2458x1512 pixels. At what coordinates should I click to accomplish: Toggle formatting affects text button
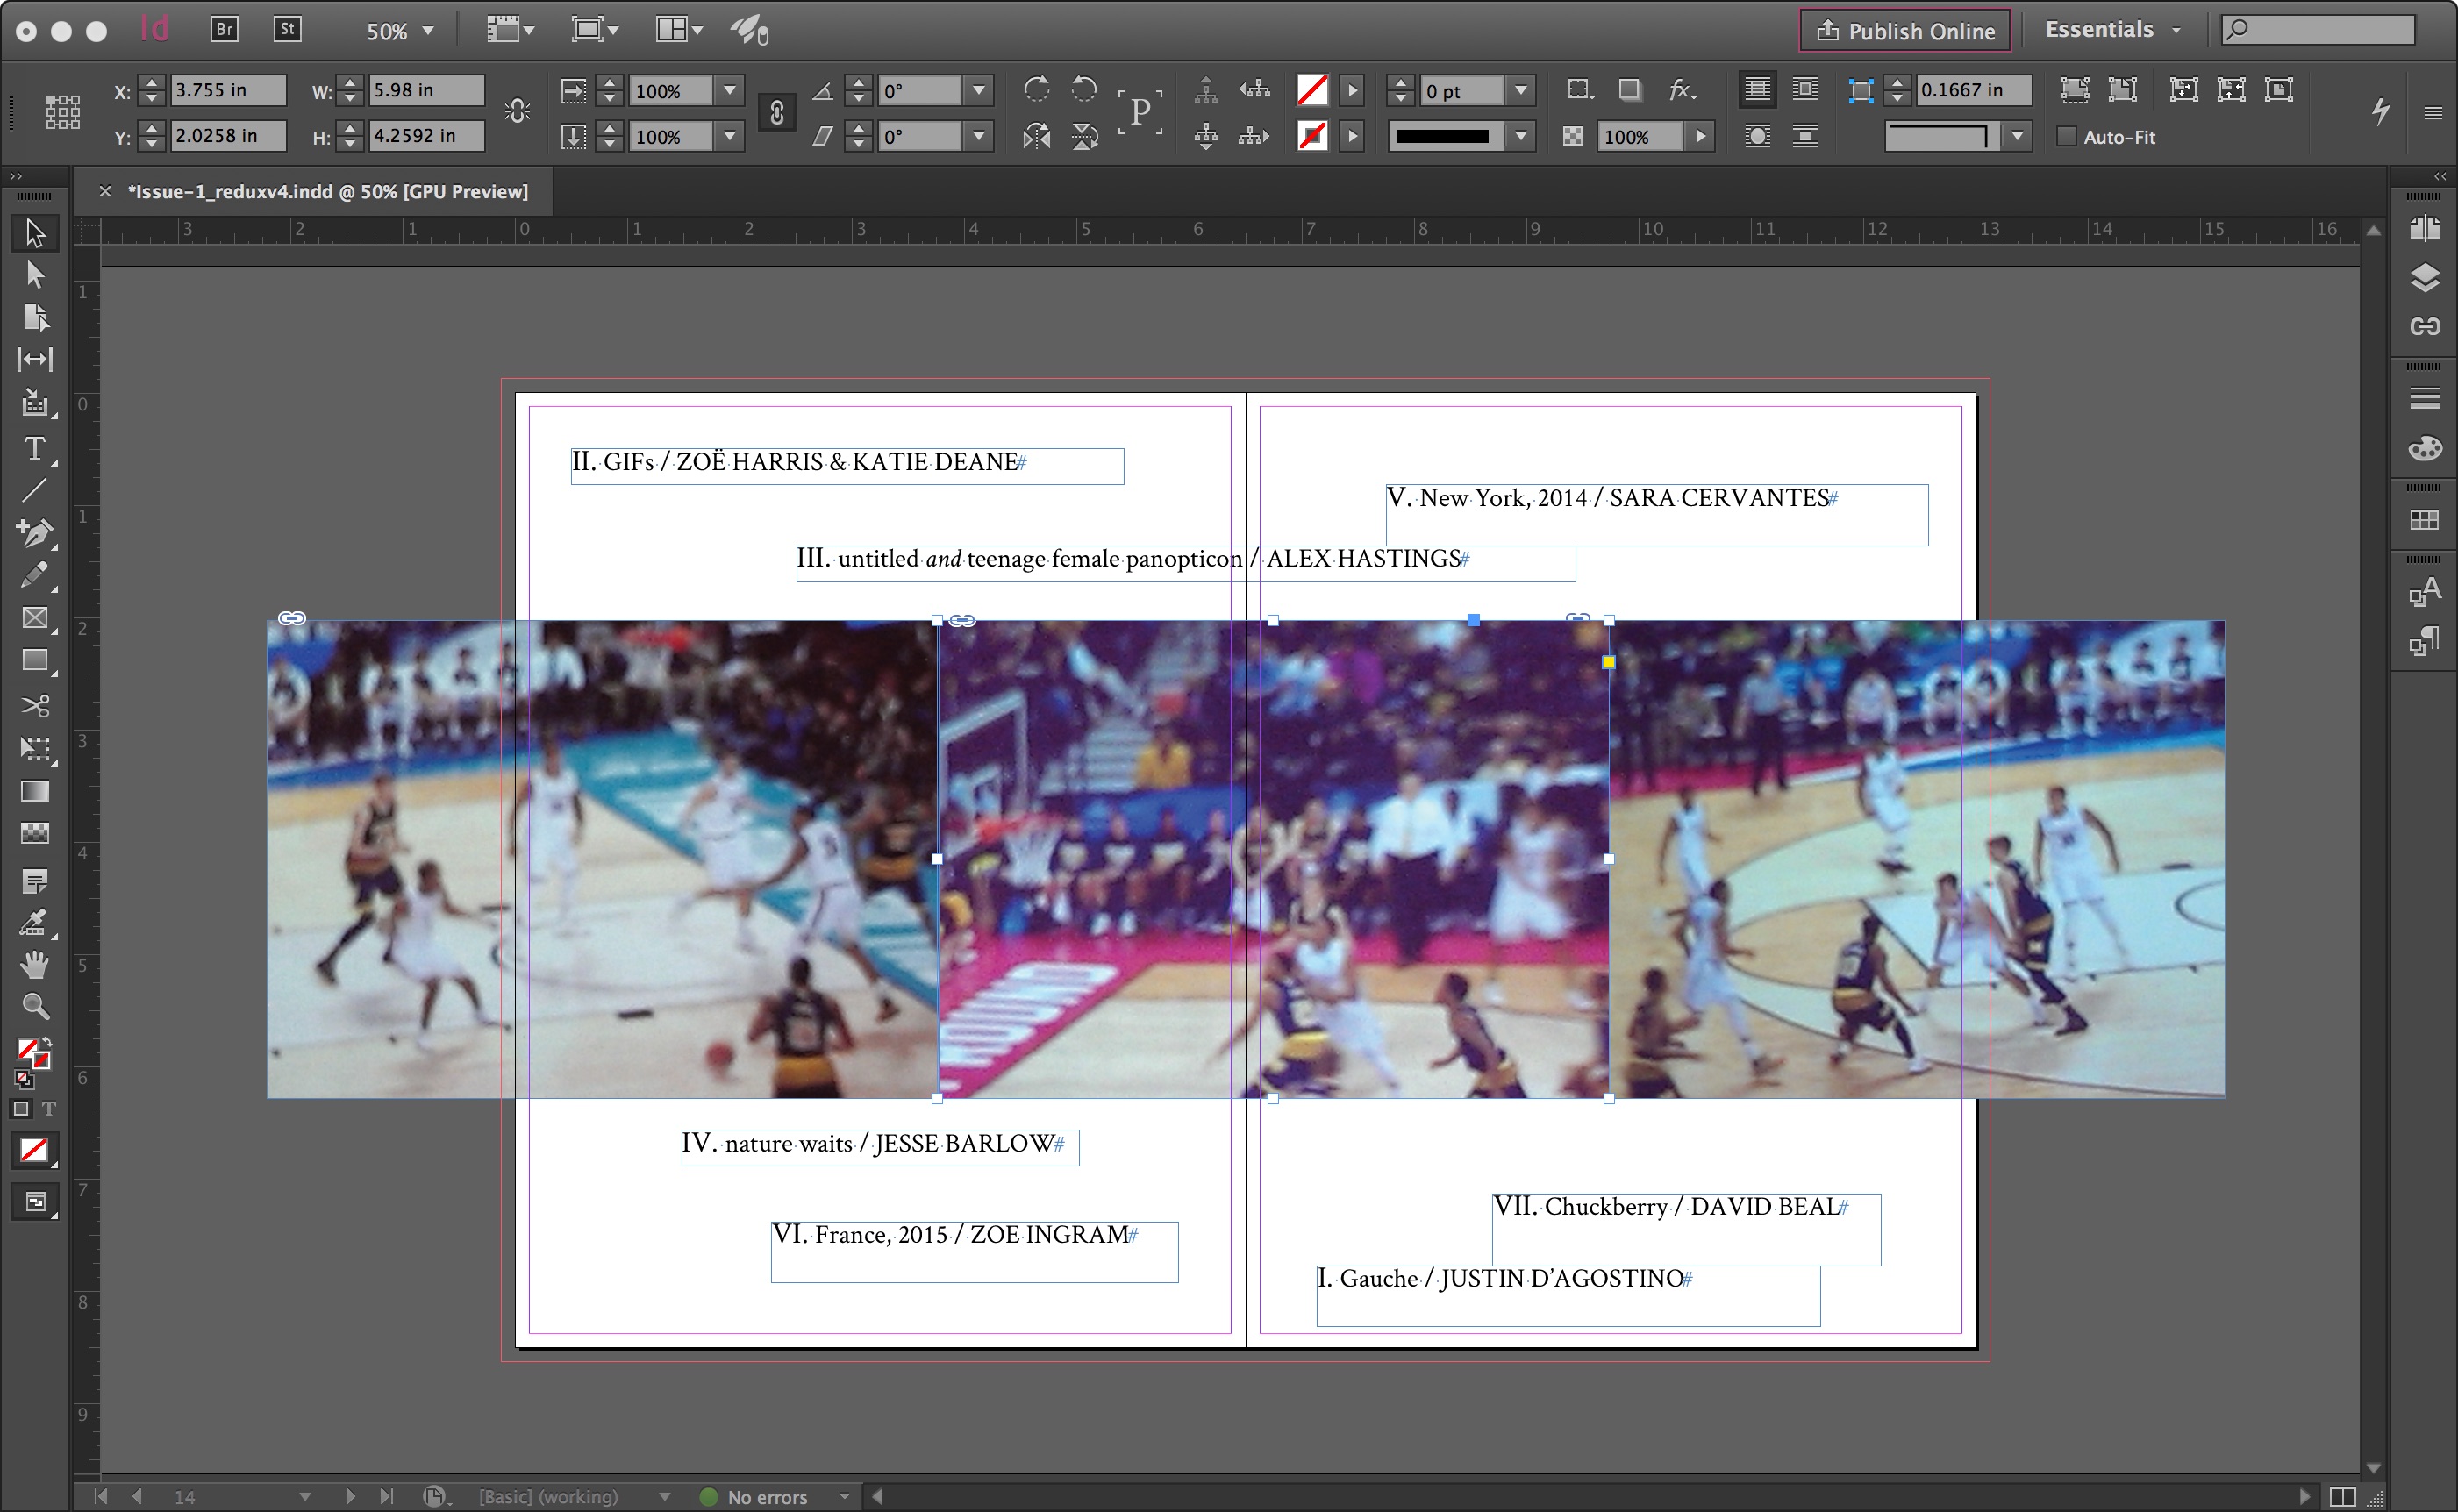[x=48, y=1109]
